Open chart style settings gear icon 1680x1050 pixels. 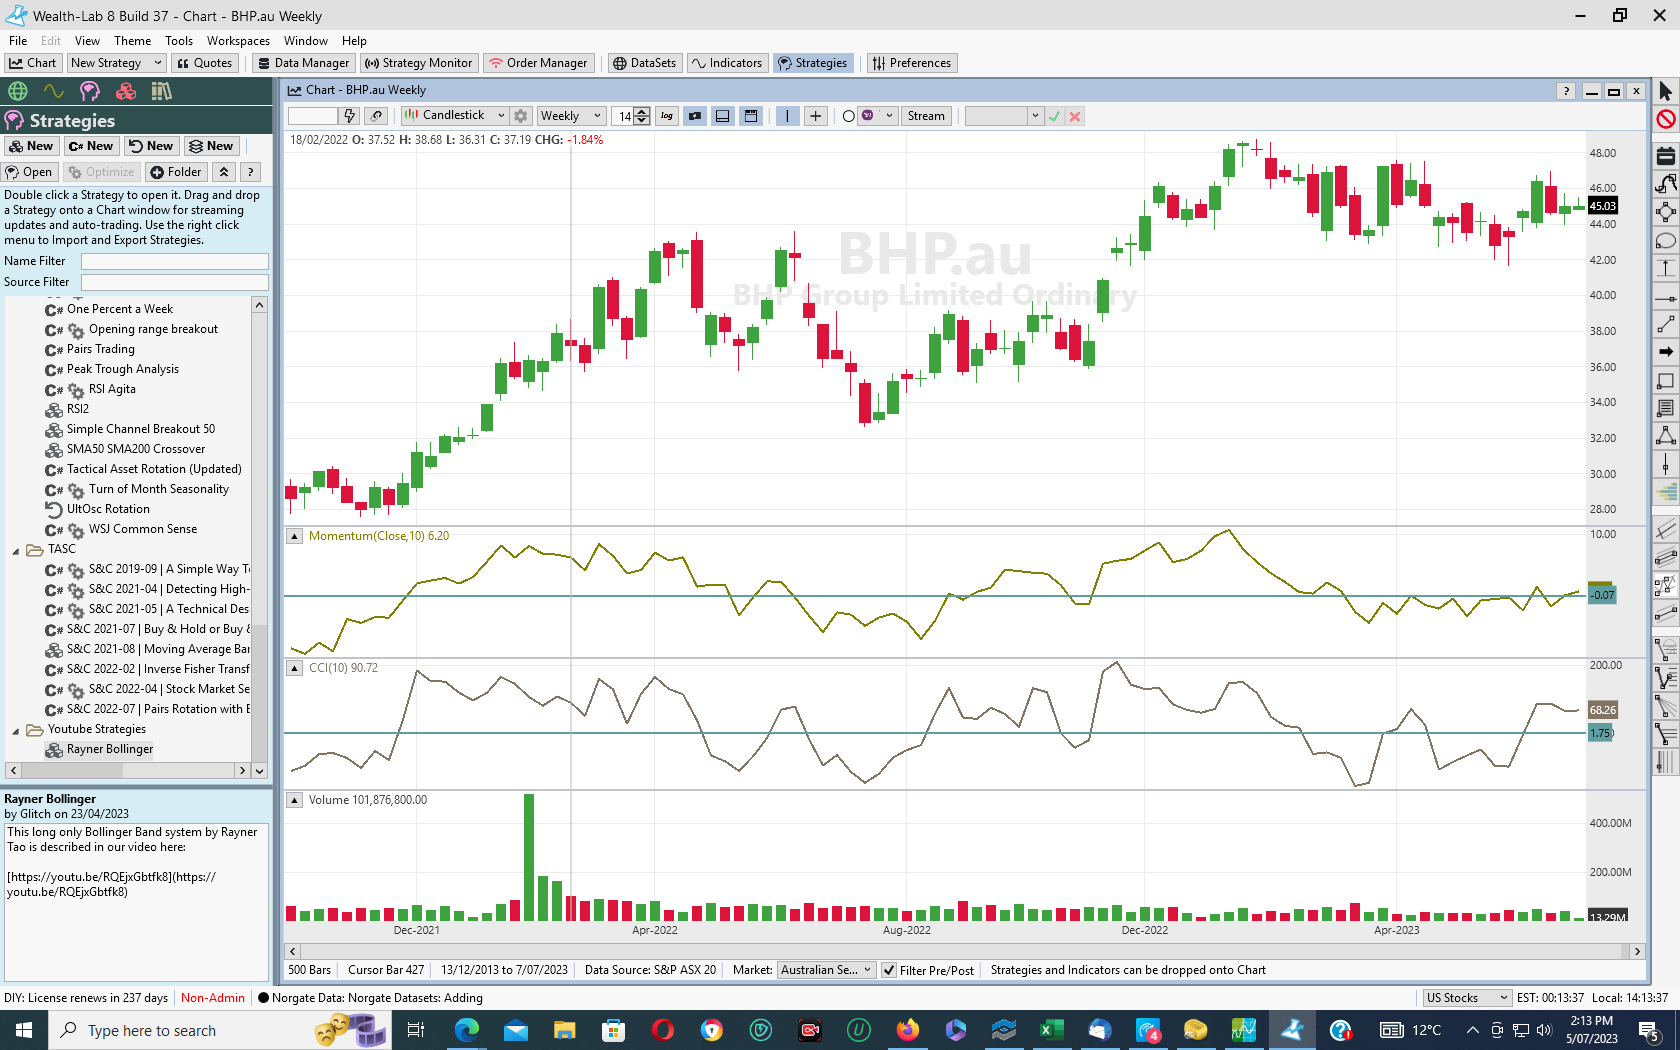[520, 116]
